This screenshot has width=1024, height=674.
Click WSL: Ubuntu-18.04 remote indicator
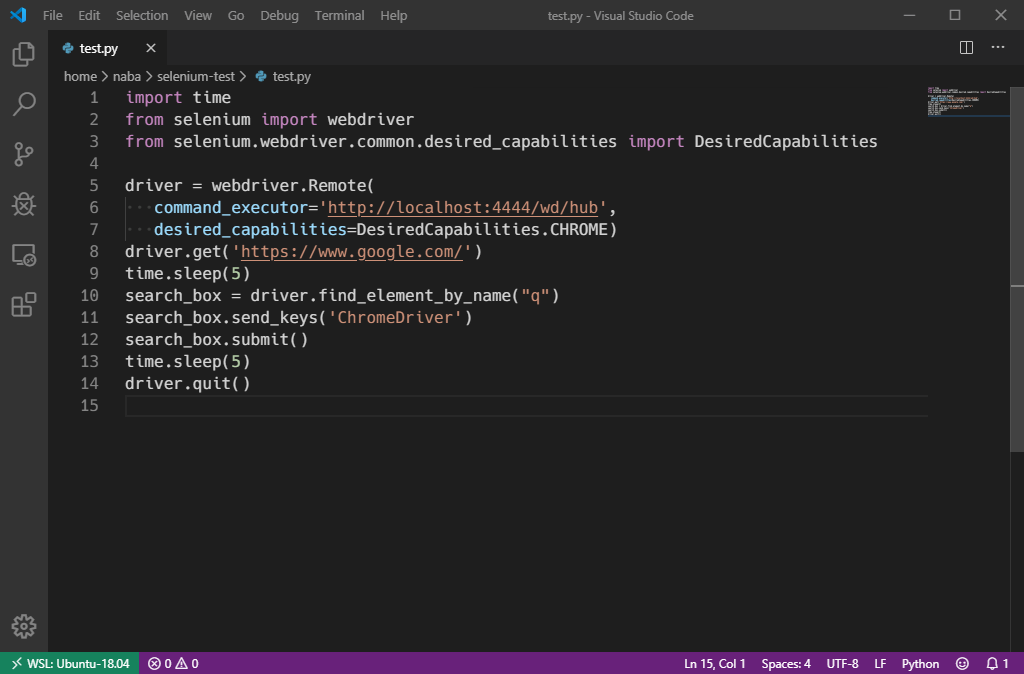pyautogui.click(x=70, y=663)
